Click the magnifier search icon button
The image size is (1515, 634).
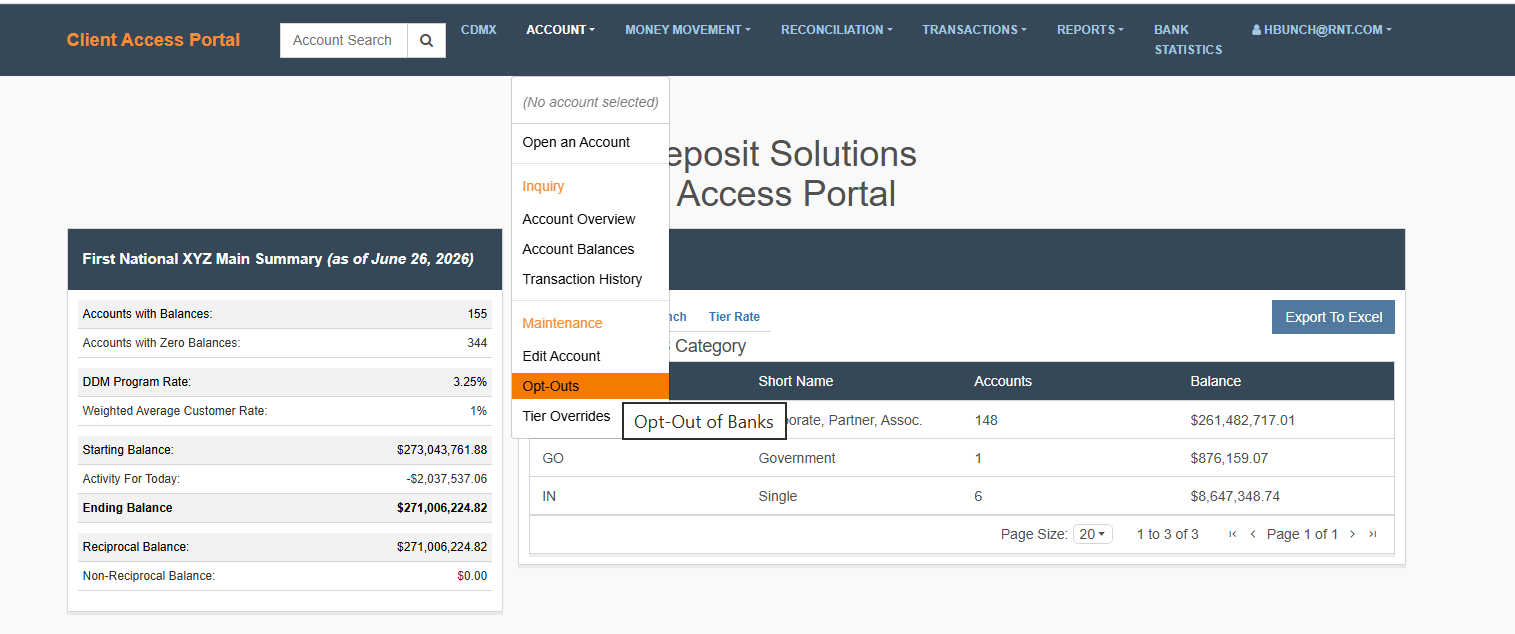pyautogui.click(x=426, y=40)
